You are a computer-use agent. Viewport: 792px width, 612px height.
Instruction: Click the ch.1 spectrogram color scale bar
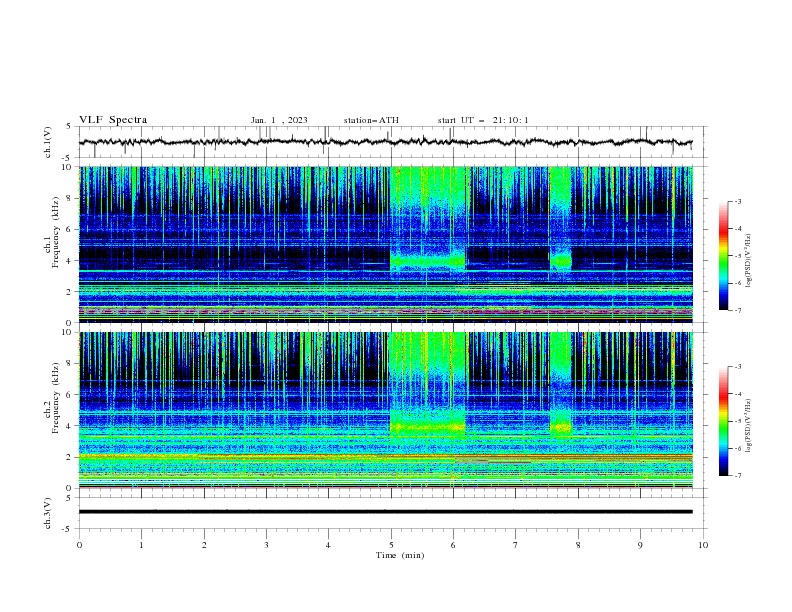coord(723,256)
